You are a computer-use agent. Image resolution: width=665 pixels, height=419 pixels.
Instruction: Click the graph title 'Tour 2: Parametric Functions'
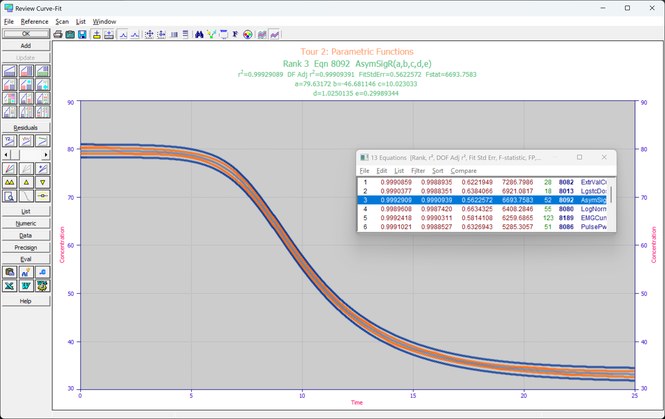pos(357,52)
